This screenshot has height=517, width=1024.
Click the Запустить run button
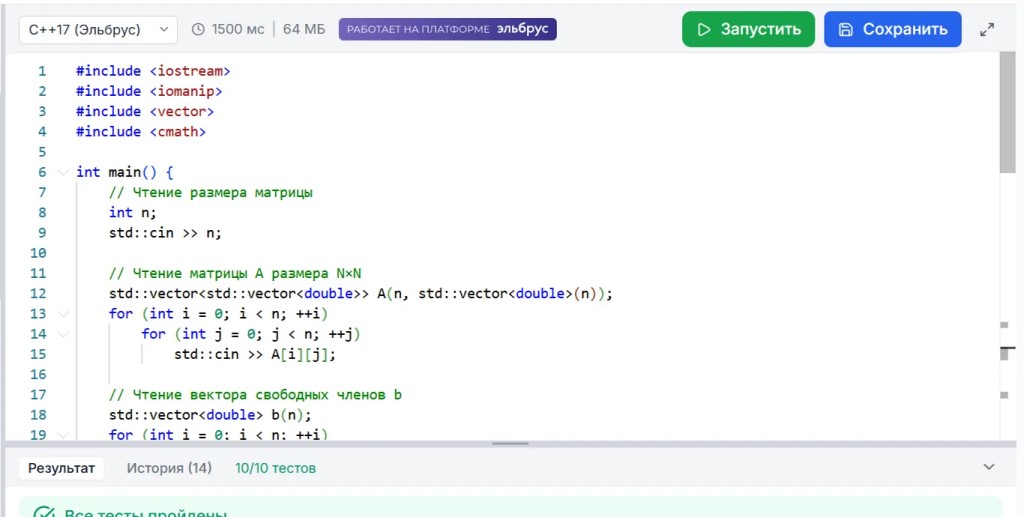(x=748, y=29)
